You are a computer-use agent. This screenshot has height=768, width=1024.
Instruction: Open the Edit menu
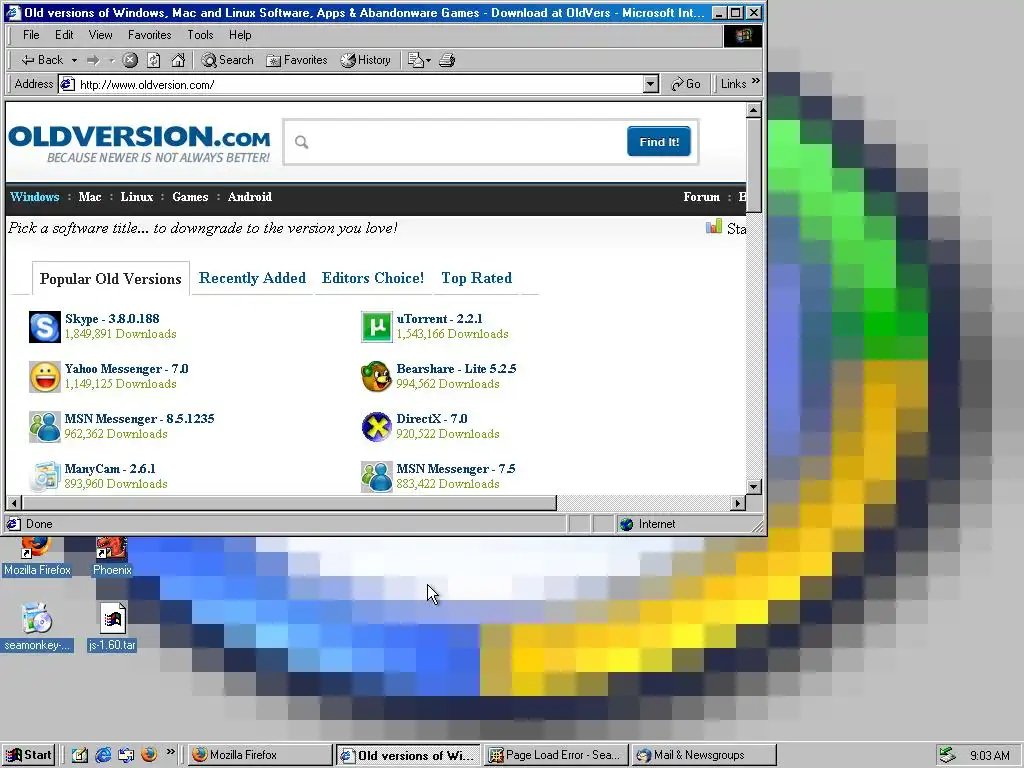64,35
